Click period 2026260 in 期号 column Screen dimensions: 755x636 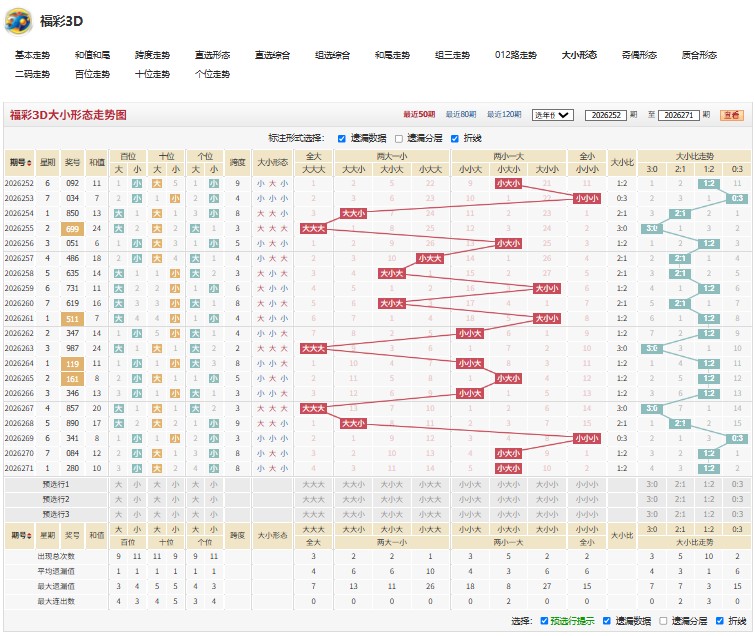coord(19,303)
